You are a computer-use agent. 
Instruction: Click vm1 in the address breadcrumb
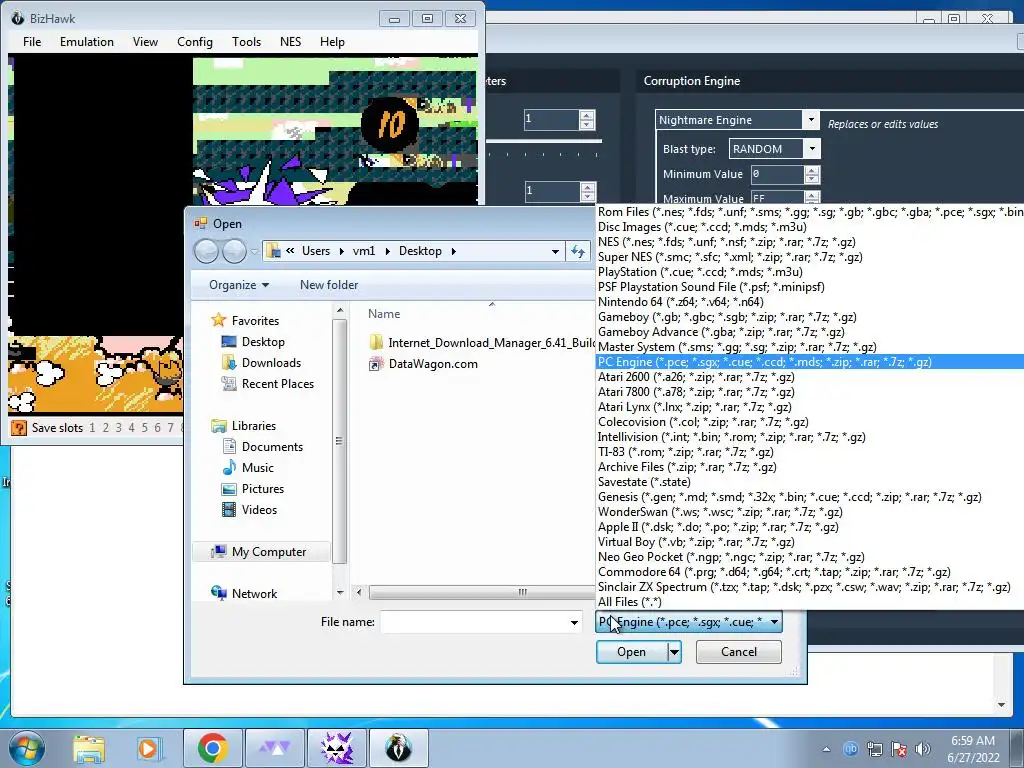[x=364, y=251]
